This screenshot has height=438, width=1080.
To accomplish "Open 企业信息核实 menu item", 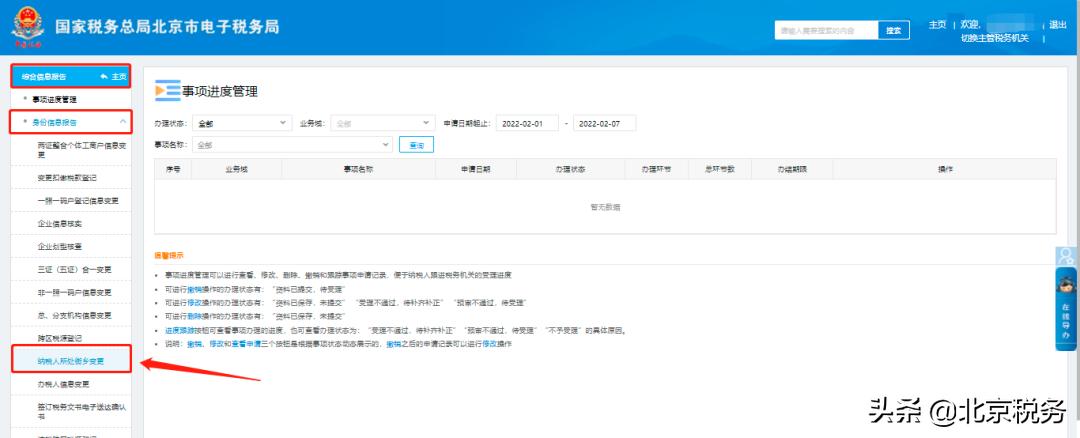I will pyautogui.click(x=60, y=224).
